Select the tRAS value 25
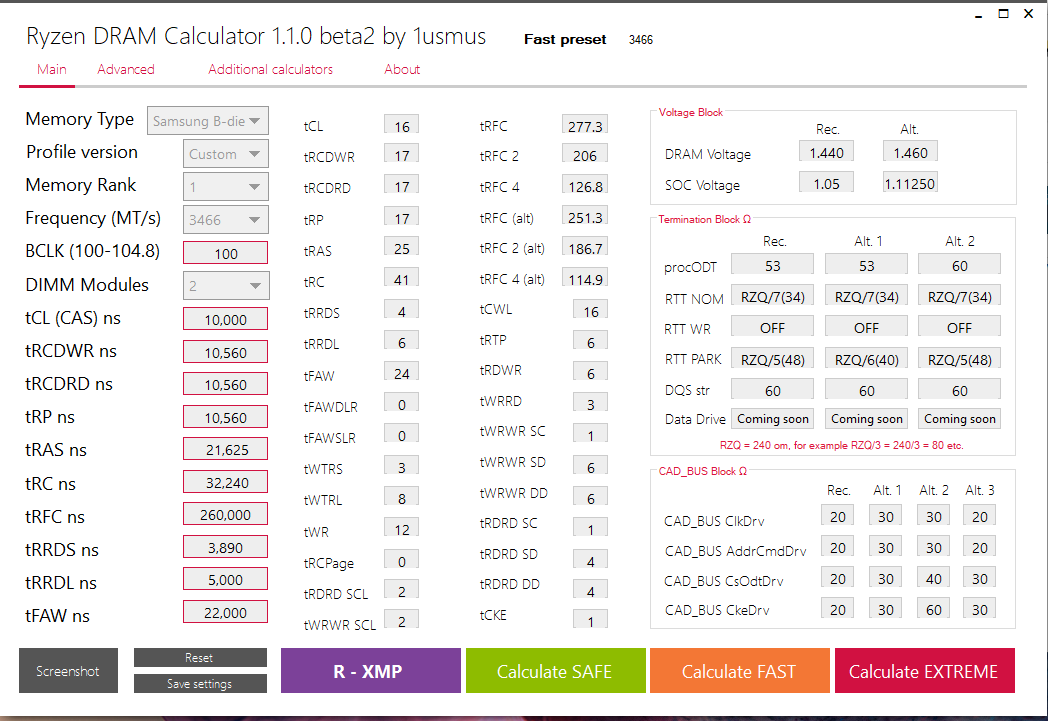 point(402,248)
